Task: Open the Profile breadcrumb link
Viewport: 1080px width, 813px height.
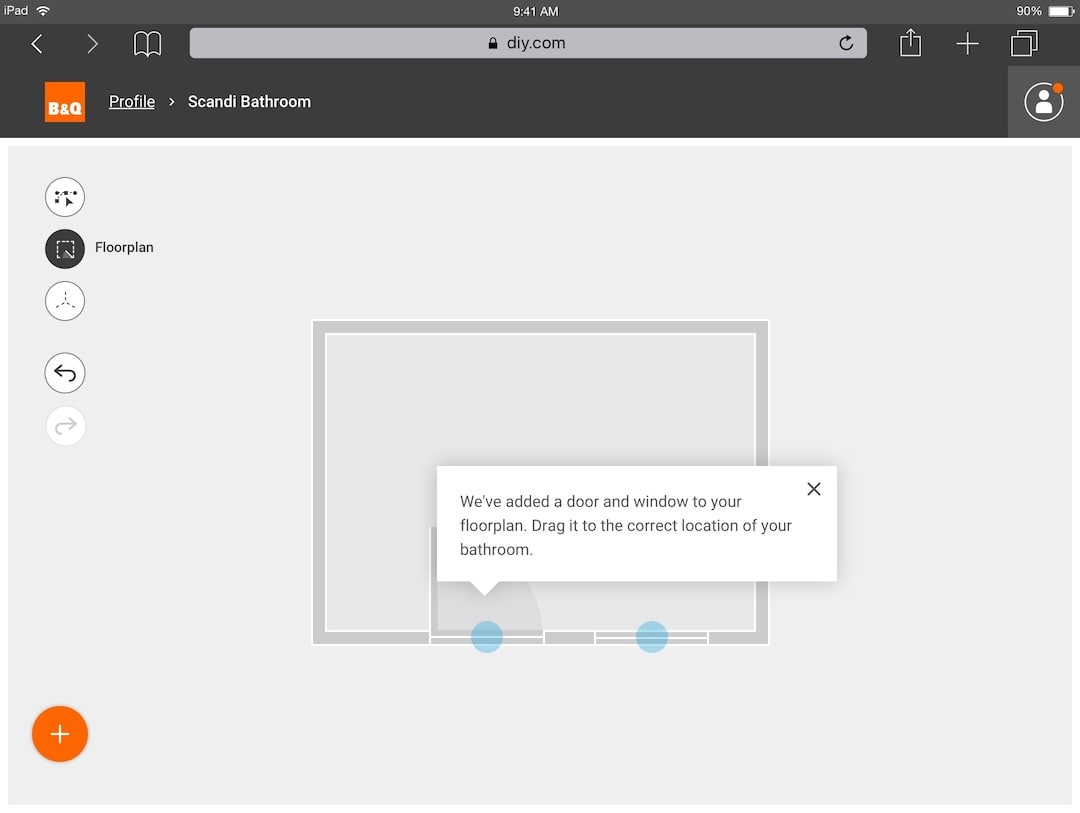Action: click(132, 102)
